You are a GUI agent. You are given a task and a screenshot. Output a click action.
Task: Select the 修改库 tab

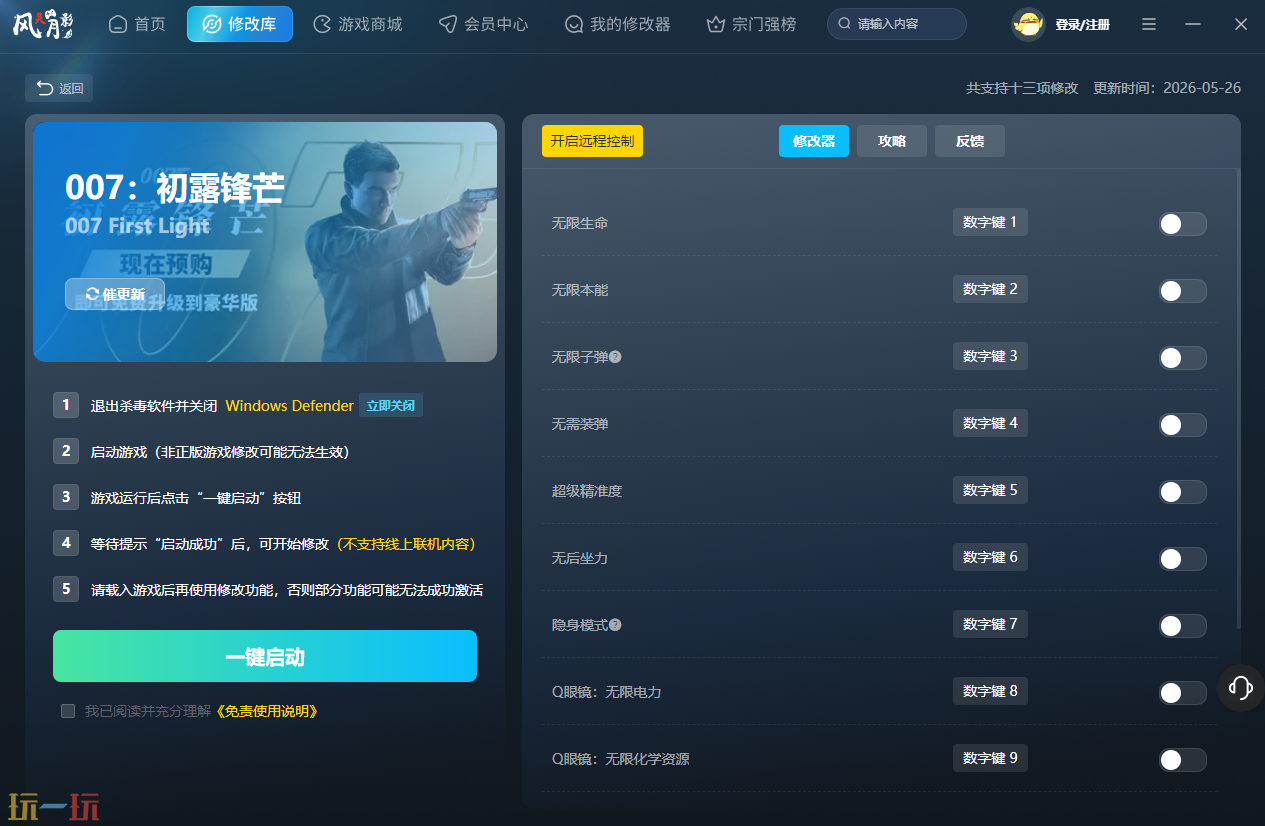click(240, 24)
